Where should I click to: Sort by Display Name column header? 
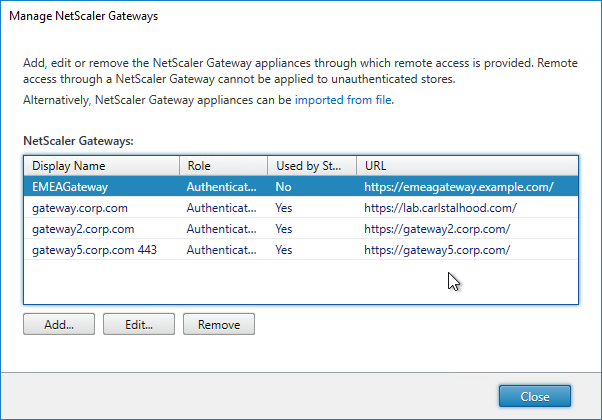pos(102,166)
